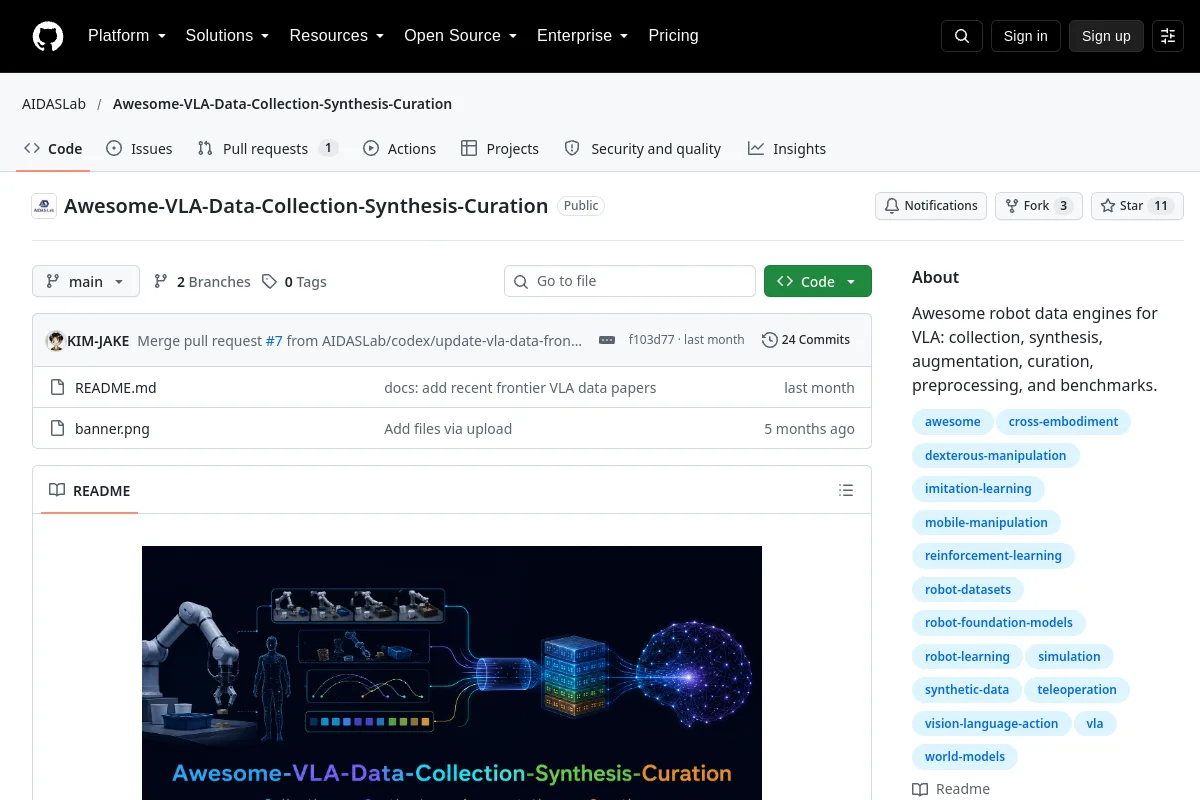Open the 'cross-embodiment' topic tag
The image size is (1200, 800).
click(1063, 422)
